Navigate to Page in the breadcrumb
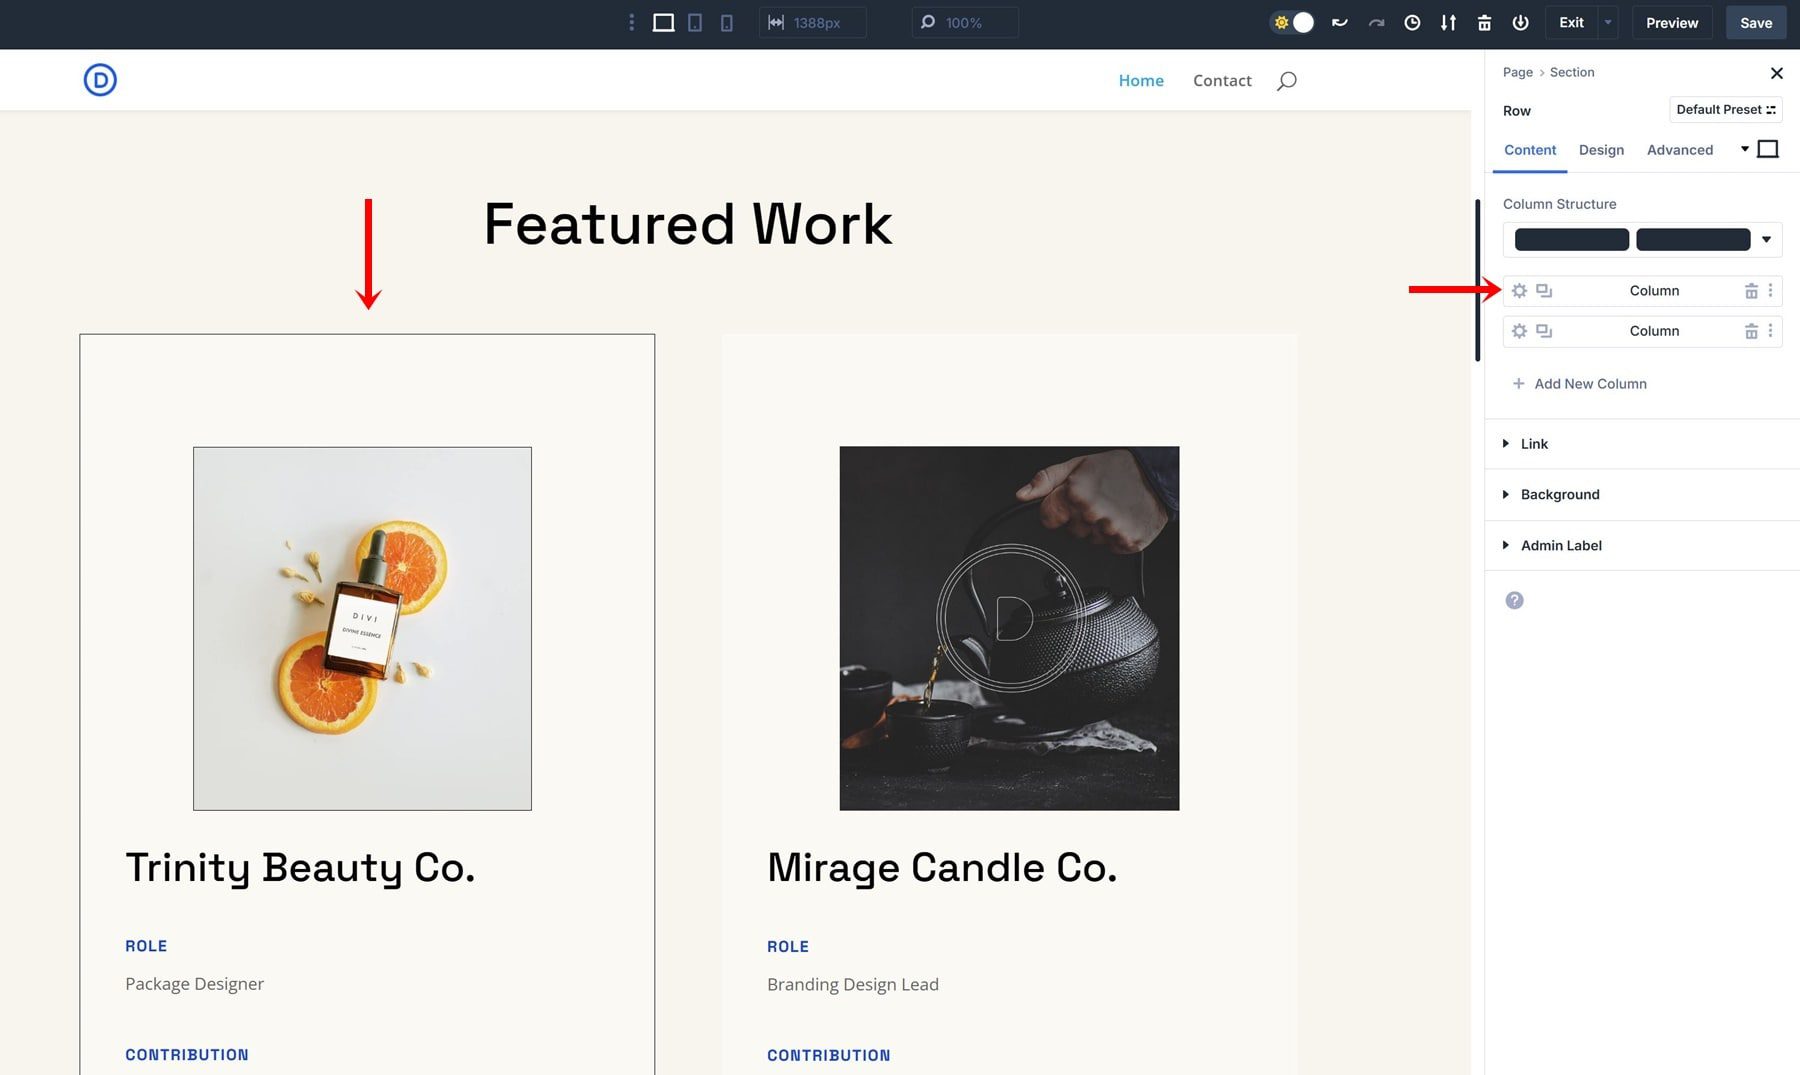 click(x=1517, y=72)
